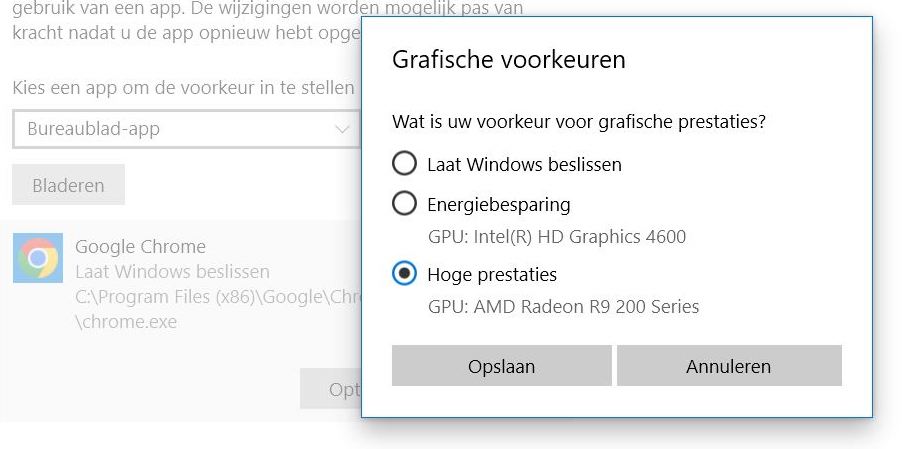Click the Google Chrome app icon

pos(38,259)
